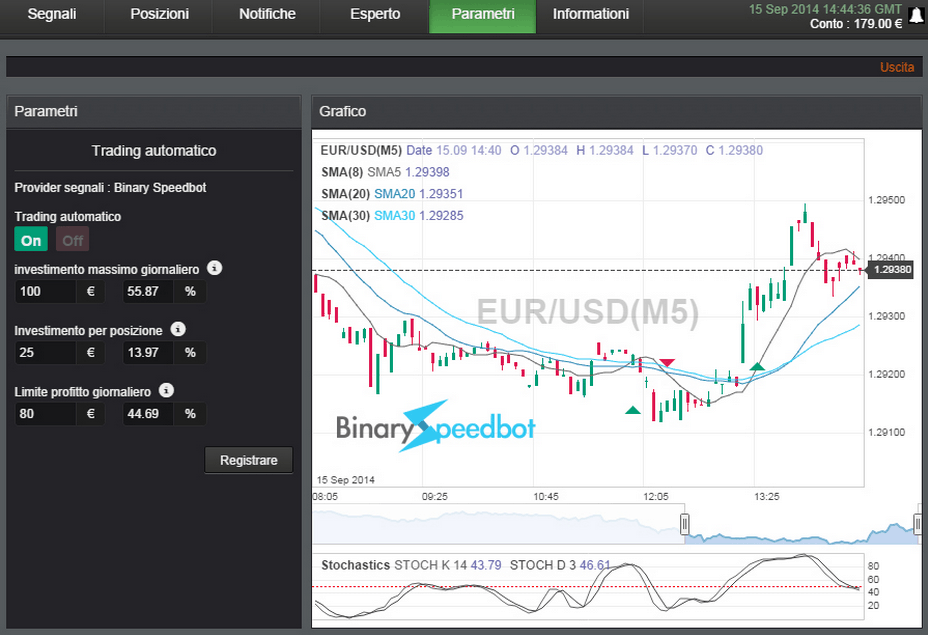Edit daily max investment percent field

(148, 291)
